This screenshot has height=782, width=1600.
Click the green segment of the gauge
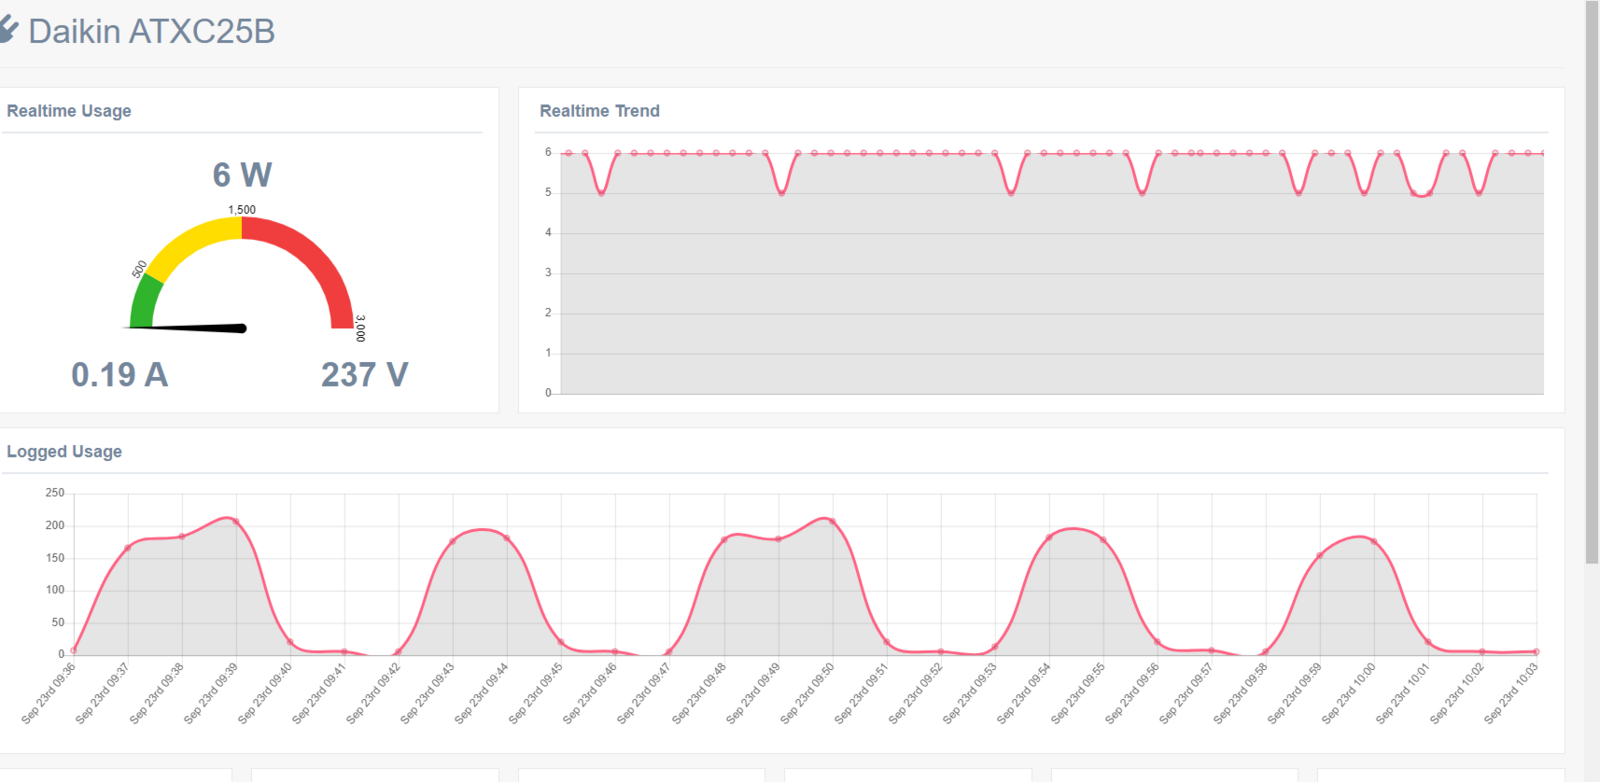pyautogui.click(x=145, y=301)
